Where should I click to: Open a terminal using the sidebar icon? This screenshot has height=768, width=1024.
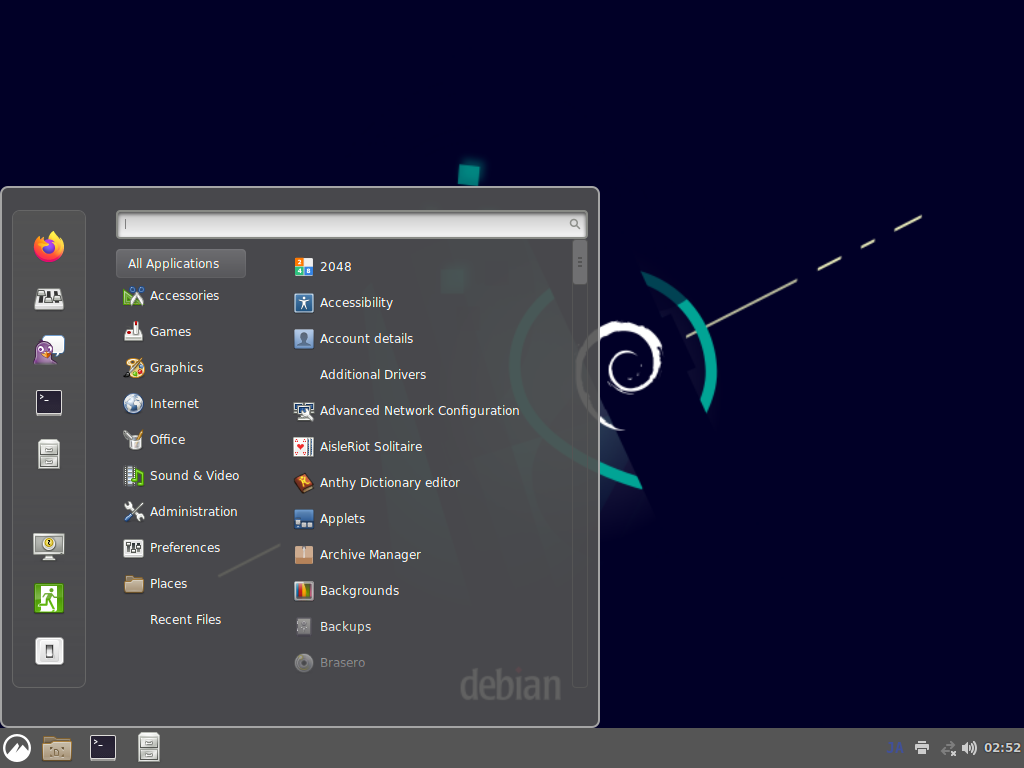click(x=48, y=402)
